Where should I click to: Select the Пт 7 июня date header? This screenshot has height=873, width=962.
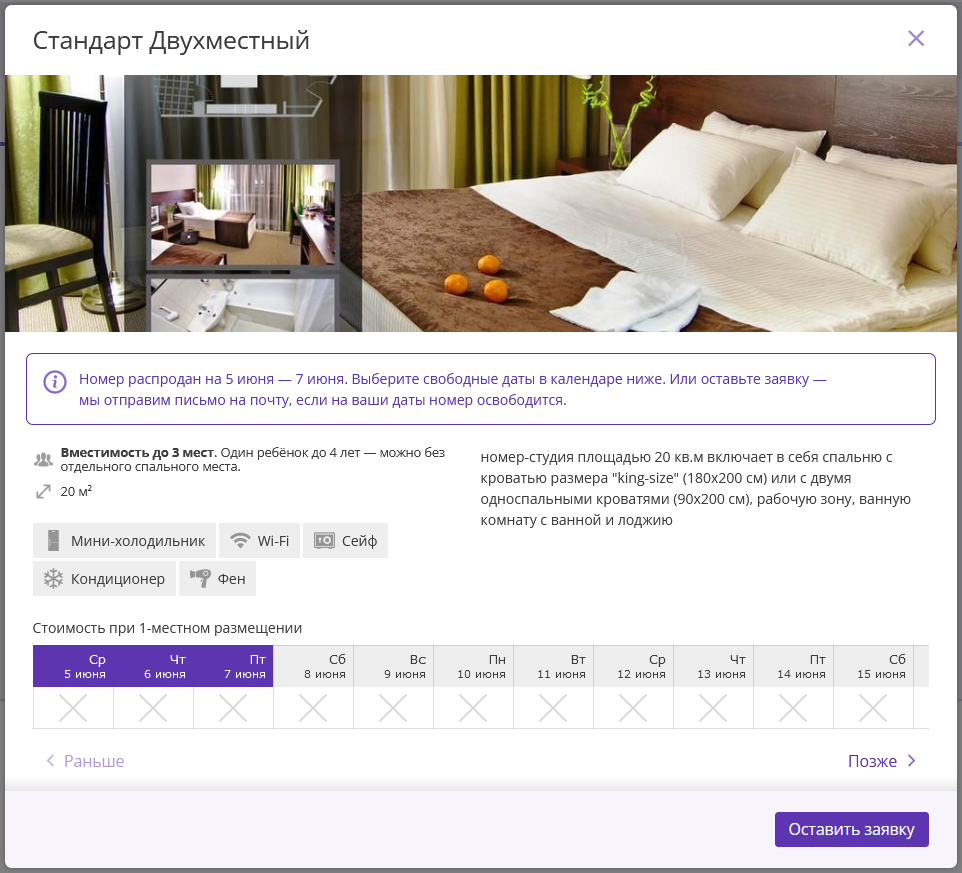click(233, 666)
